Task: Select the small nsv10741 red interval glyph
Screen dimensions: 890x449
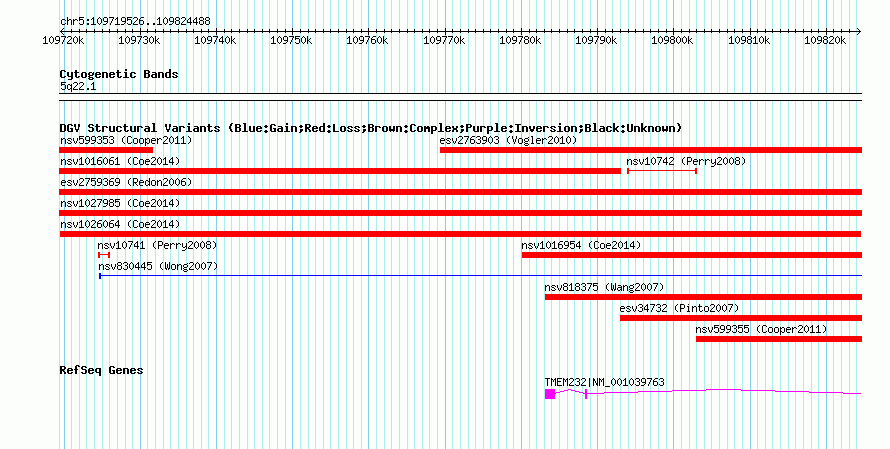Action: tap(104, 255)
